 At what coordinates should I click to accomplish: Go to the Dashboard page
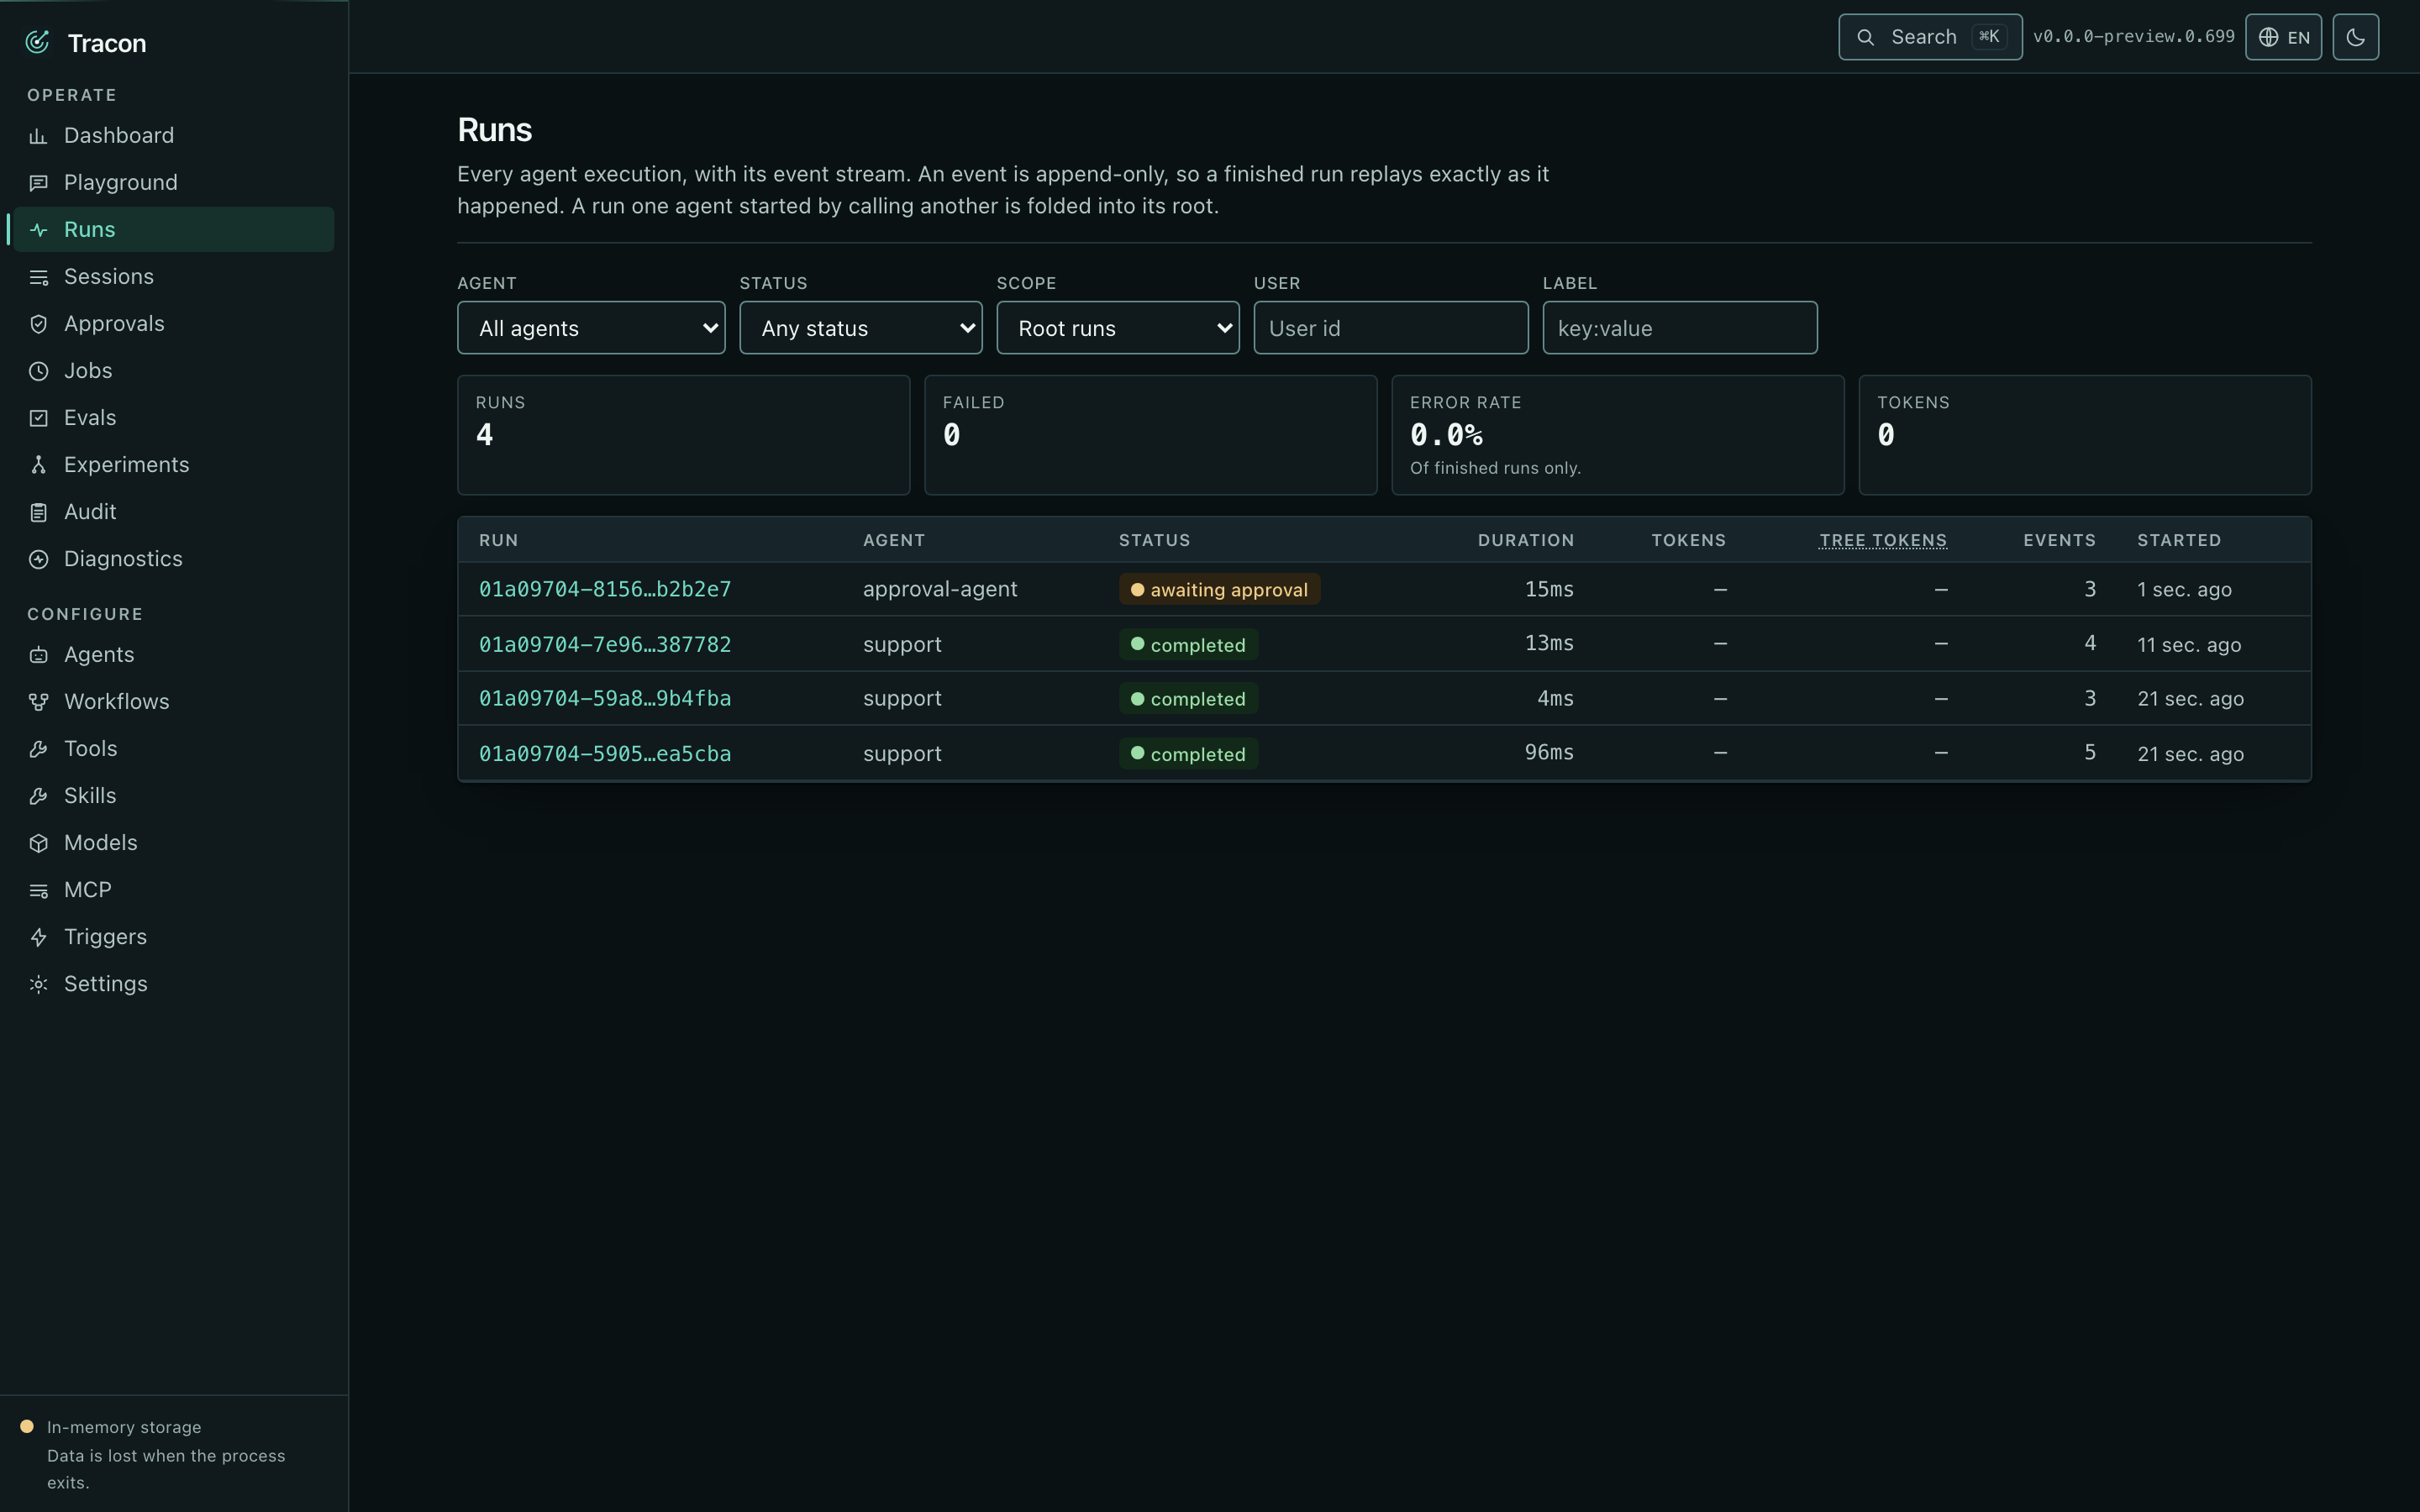[174, 136]
